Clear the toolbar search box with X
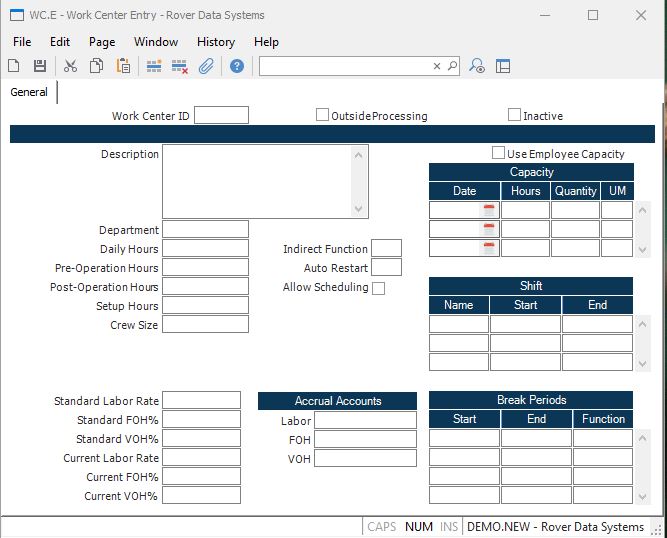This screenshot has width=667, height=538. click(x=437, y=66)
